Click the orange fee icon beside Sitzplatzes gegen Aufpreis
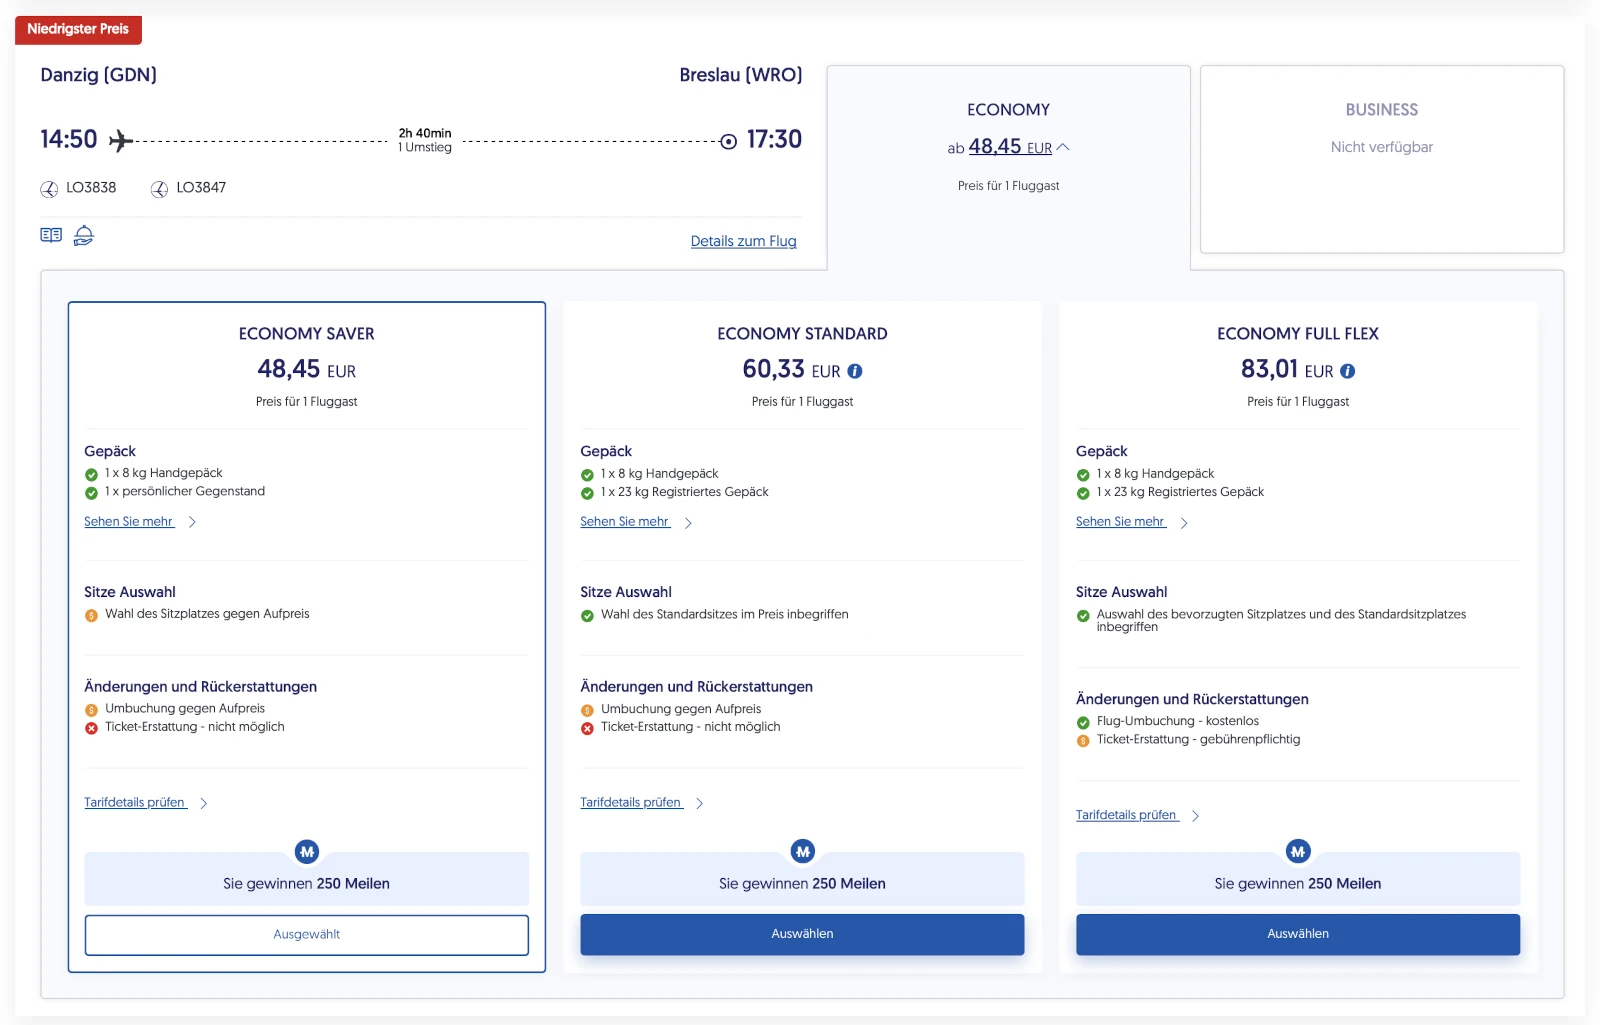Viewport: 1600px width, 1025px height. tap(91, 616)
